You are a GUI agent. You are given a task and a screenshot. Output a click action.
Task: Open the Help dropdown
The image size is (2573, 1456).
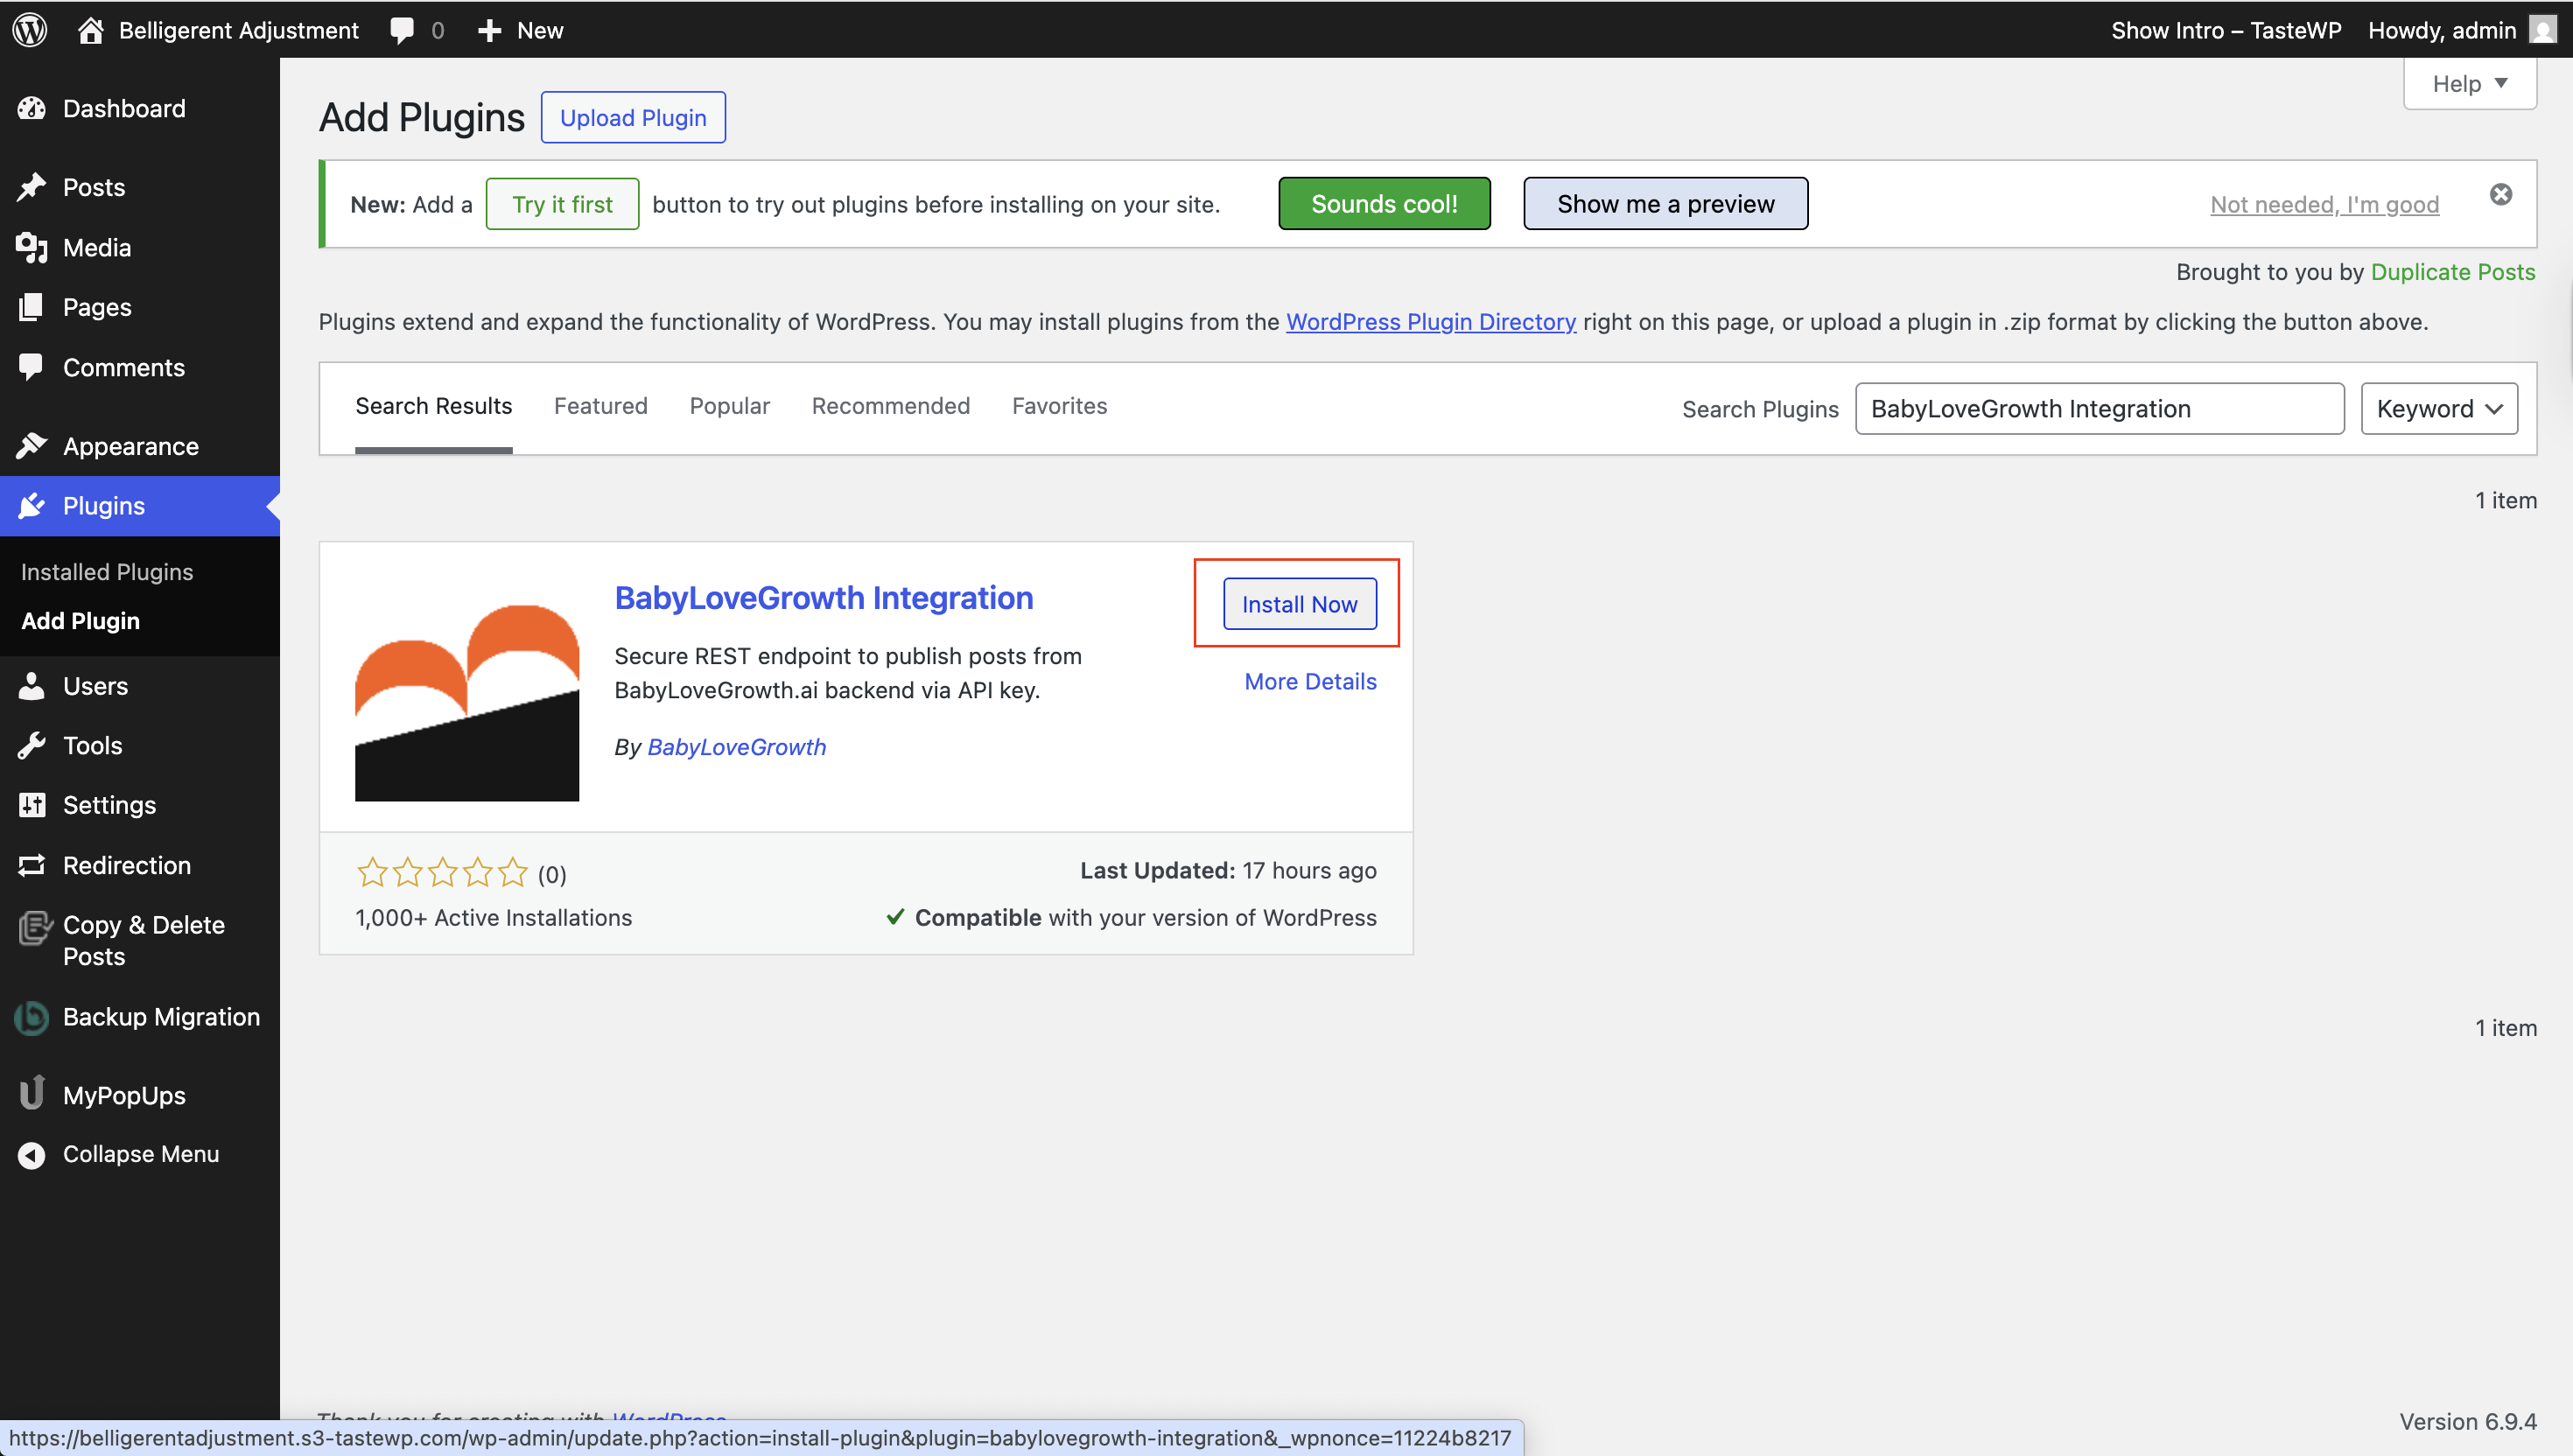click(2469, 84)
